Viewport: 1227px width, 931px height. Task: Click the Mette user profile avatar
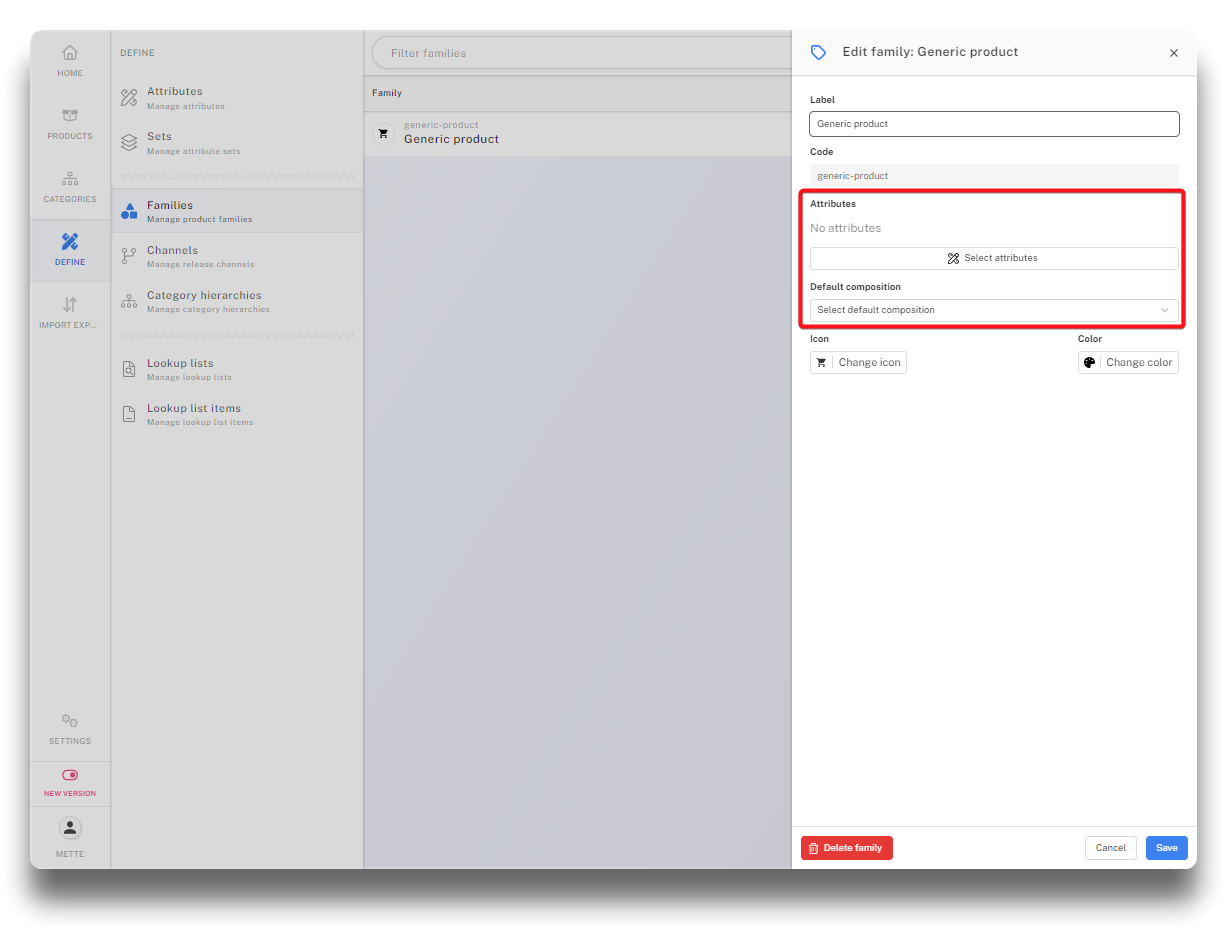[70, 828]
